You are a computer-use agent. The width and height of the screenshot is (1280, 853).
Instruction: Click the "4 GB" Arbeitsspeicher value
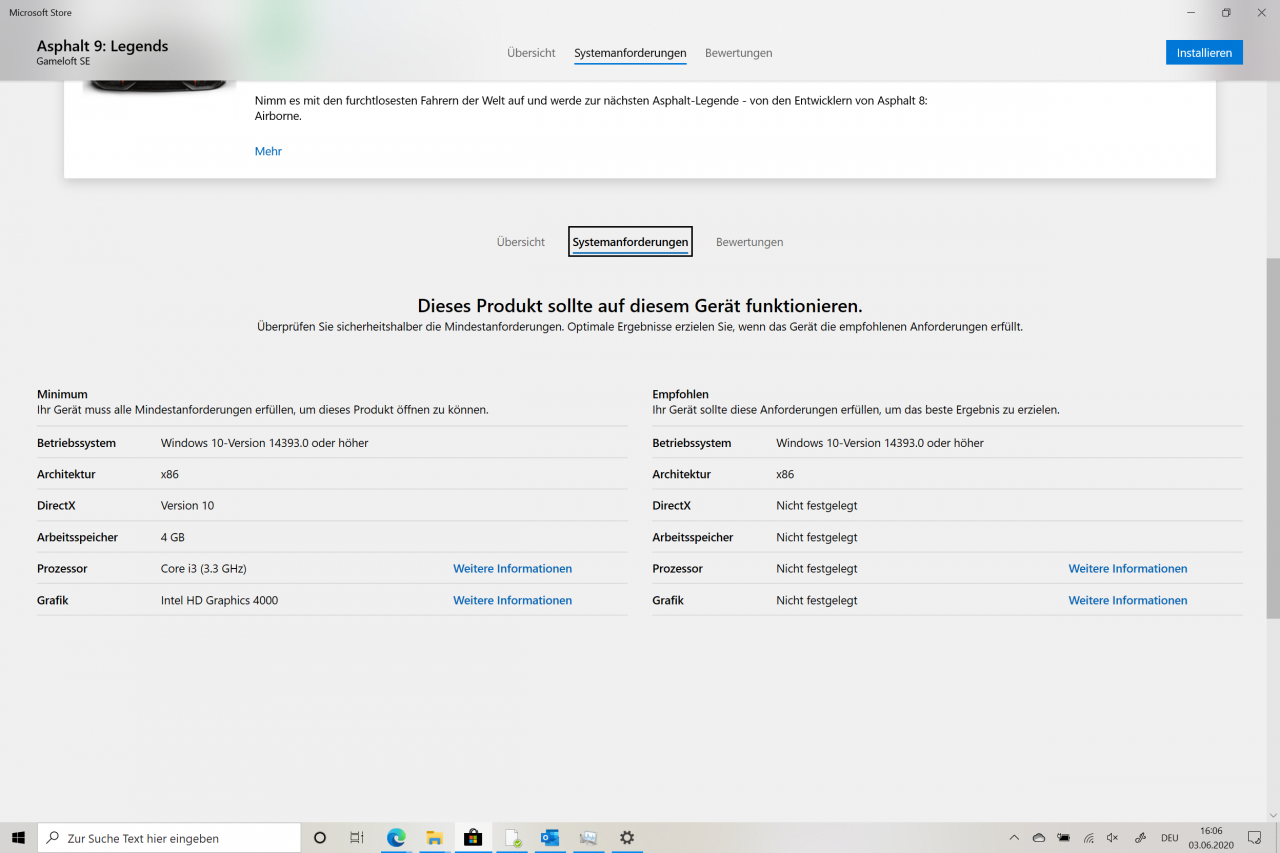click(x=173, y=538)
